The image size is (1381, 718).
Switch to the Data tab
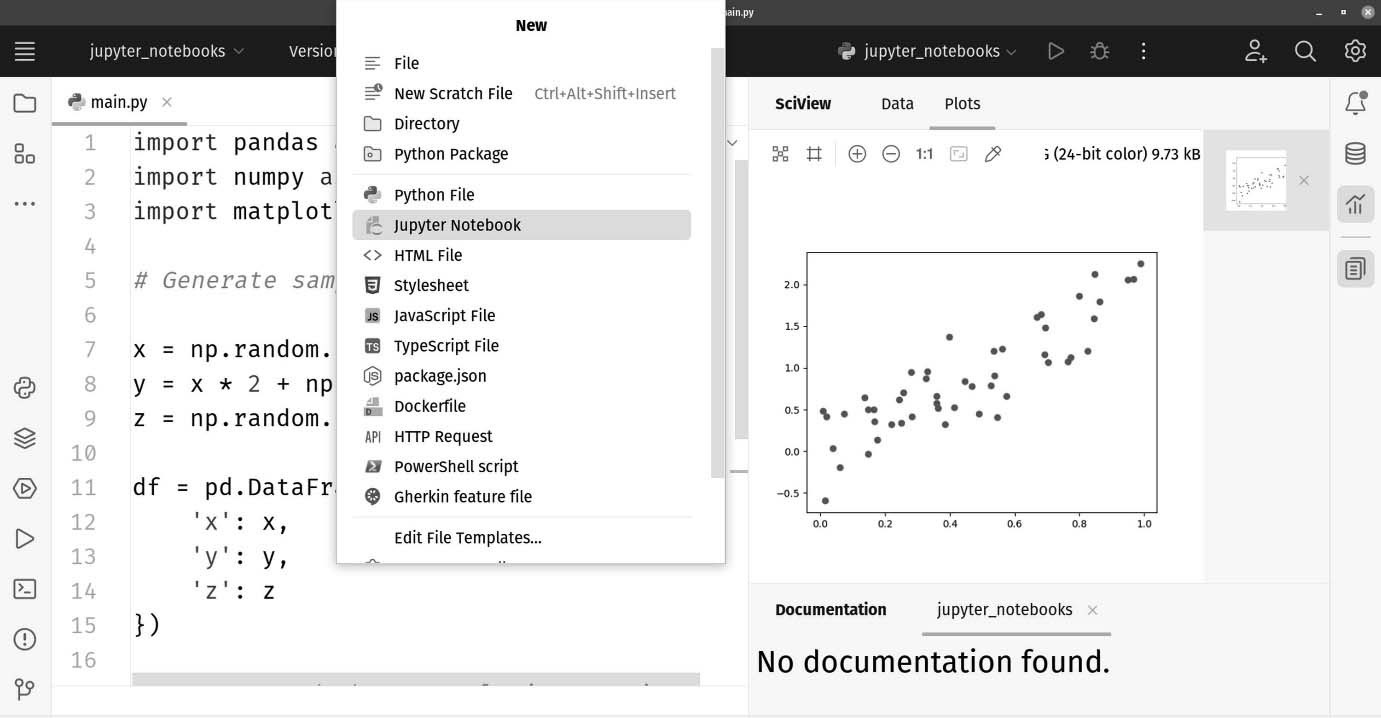pos(896,103)
